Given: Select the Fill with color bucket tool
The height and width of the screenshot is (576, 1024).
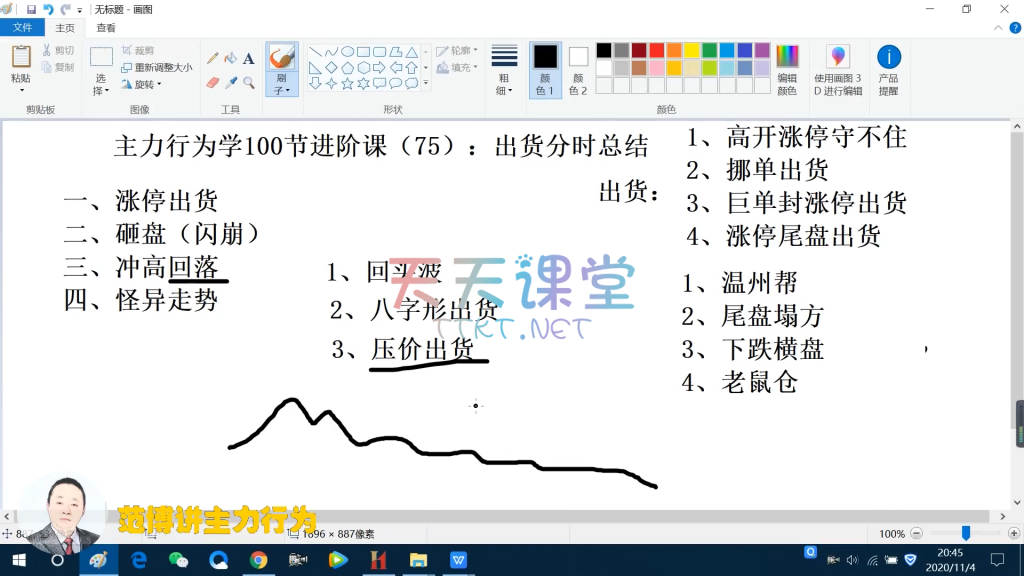Looking at the screenshot, I should (x=230, y=59).
